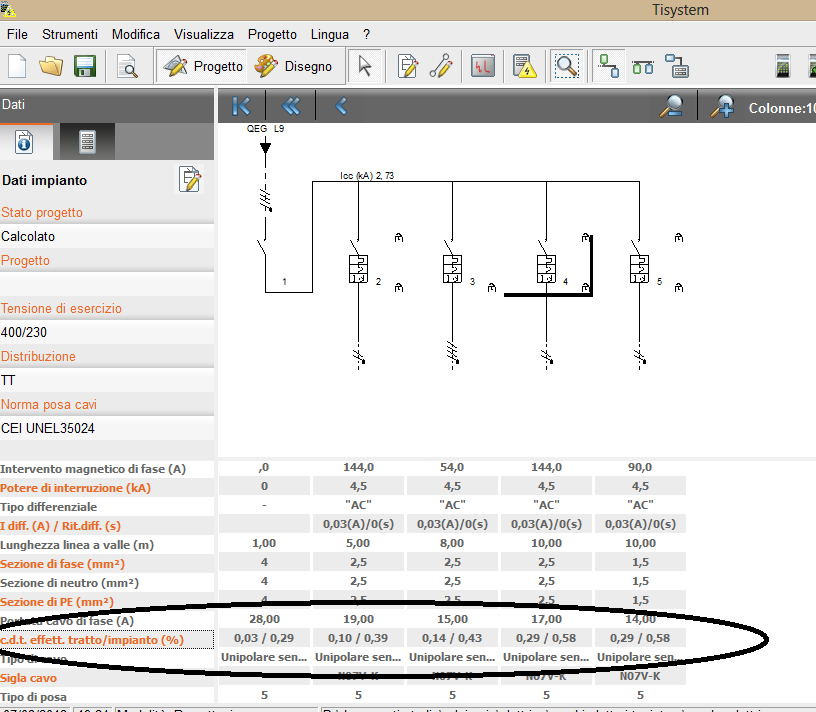This screenshot has width=816, height=712.
Task: Jump to first column navigation arrow
Action: click(241, 106)
